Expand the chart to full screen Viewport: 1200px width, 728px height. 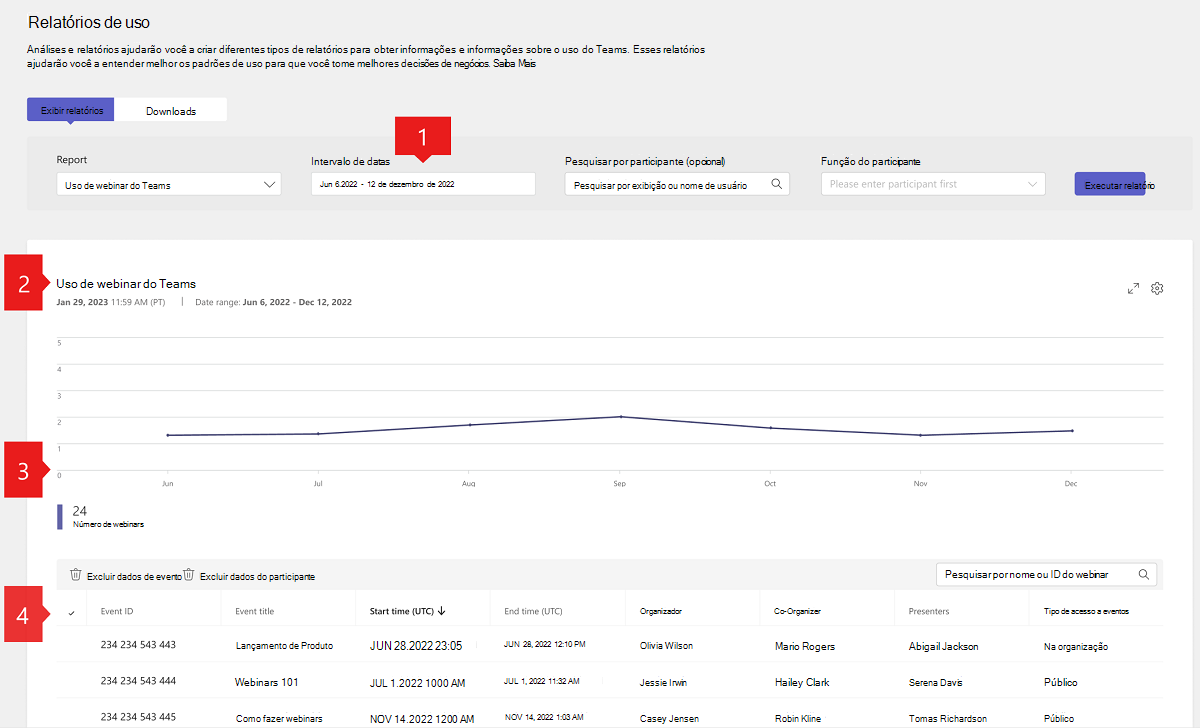click(x=1133, y=289)
